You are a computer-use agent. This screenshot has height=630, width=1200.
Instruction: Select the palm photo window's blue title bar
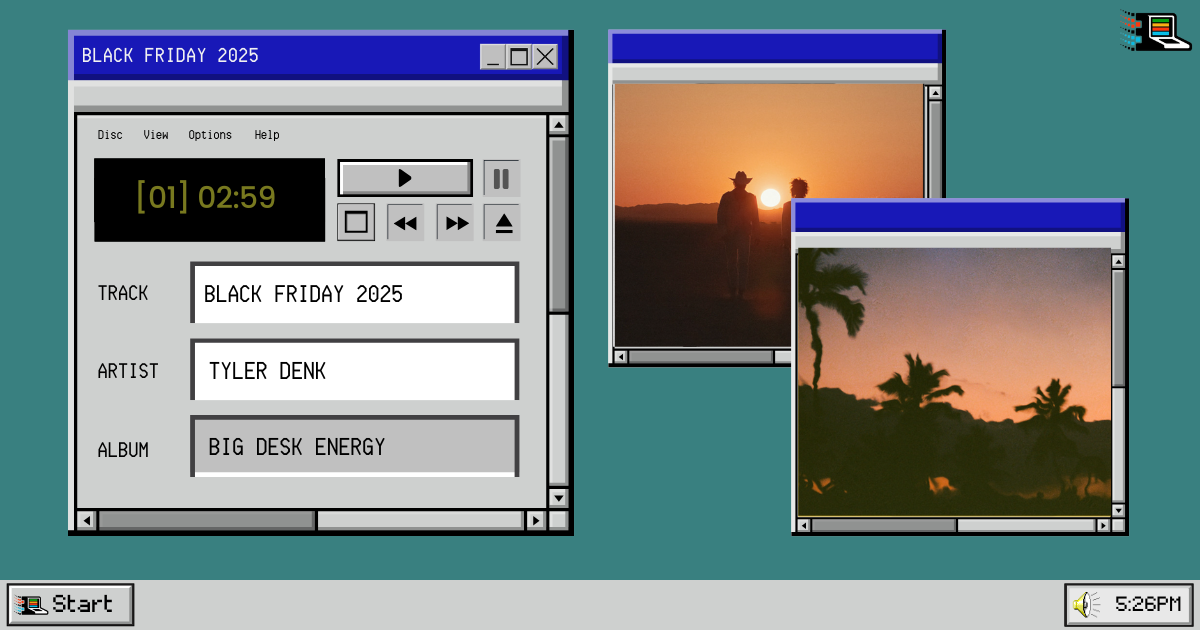959,216
